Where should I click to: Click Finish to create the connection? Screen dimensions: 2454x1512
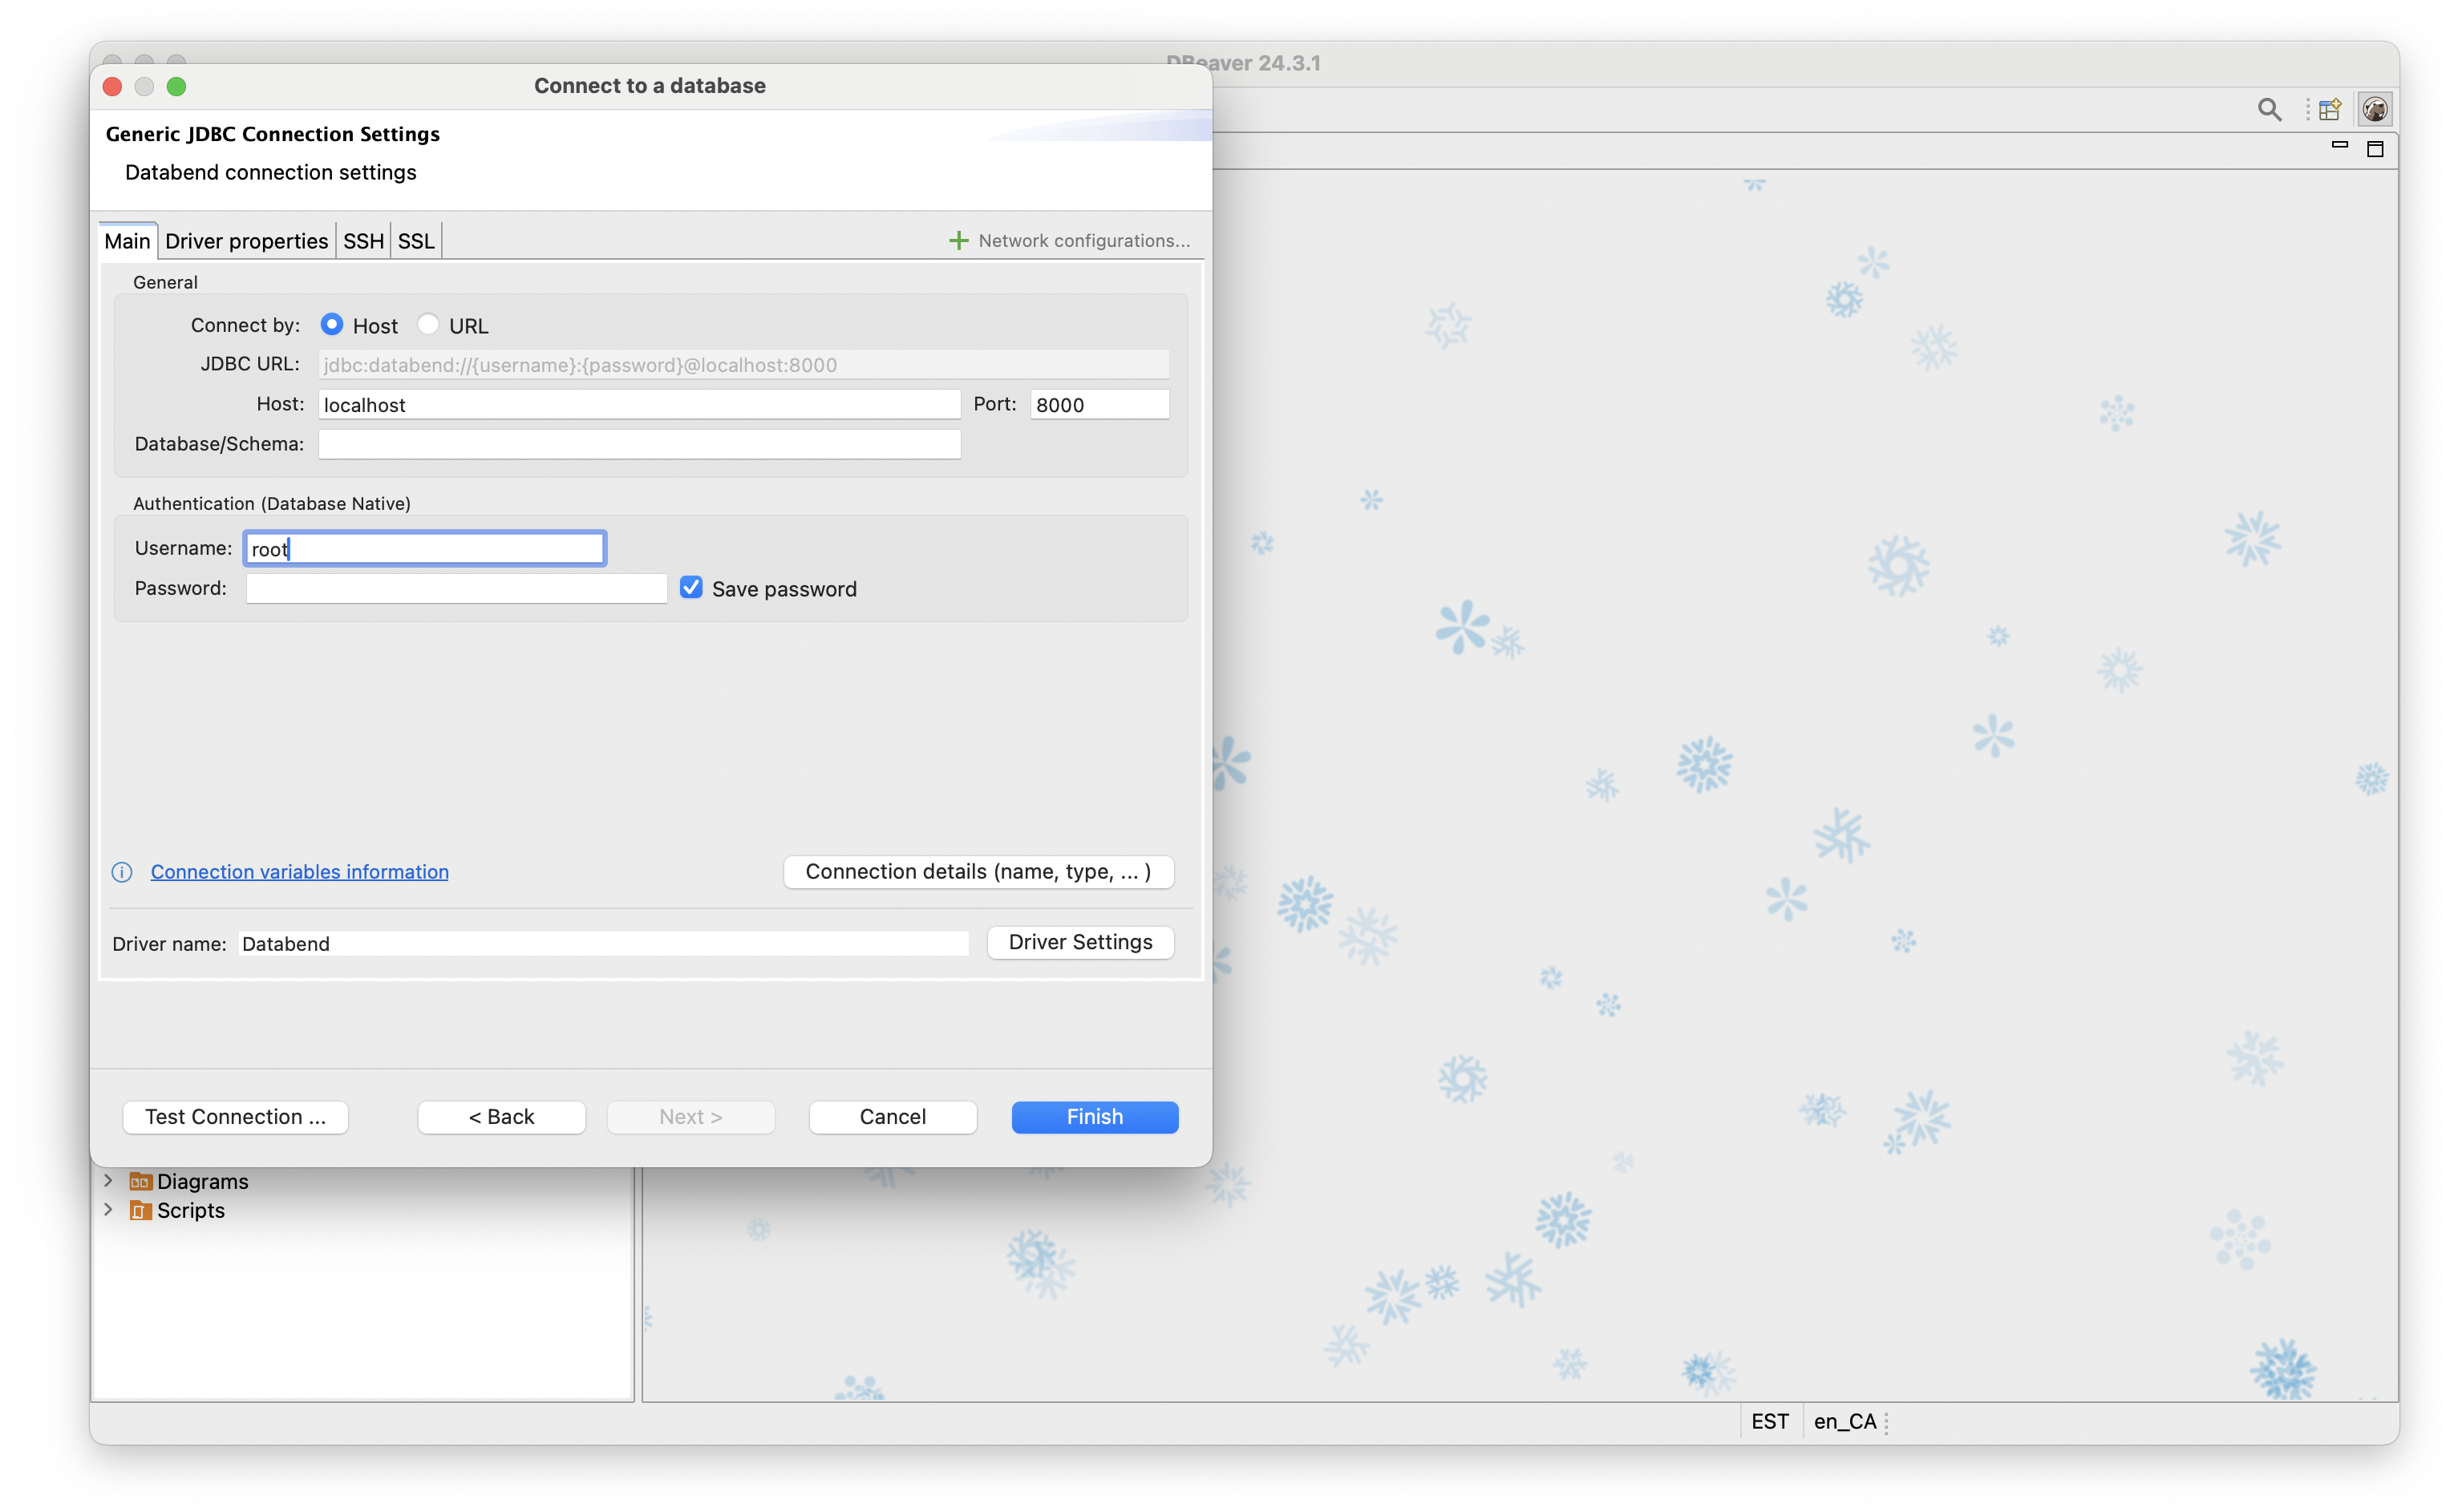coord(1094,1117)
